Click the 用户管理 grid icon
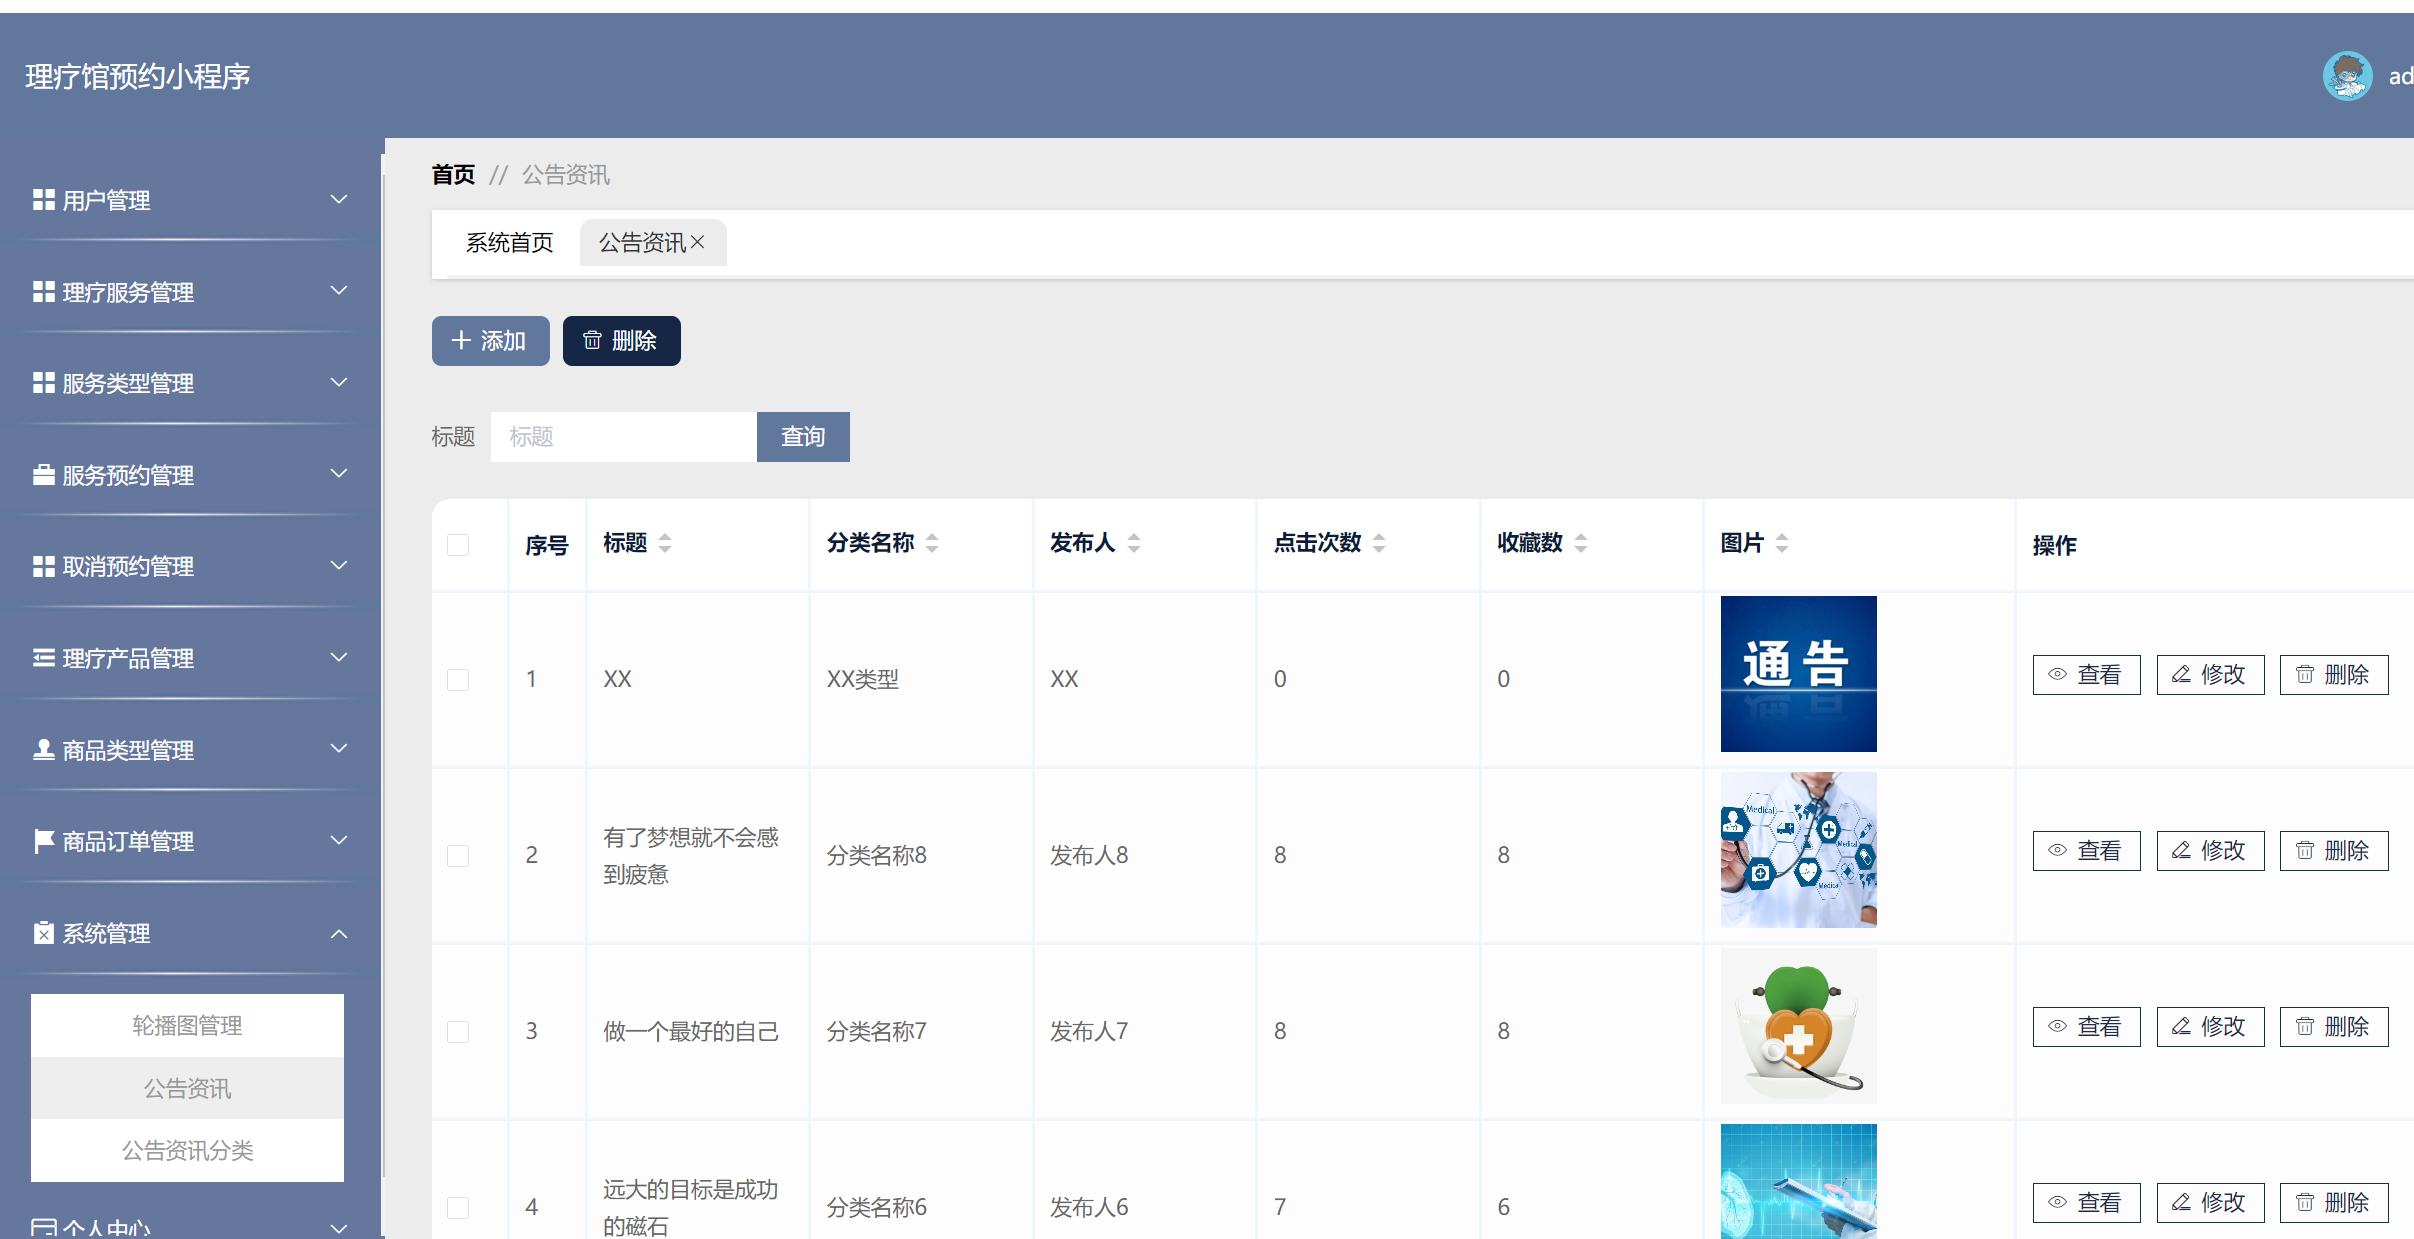 pos(43,200)
